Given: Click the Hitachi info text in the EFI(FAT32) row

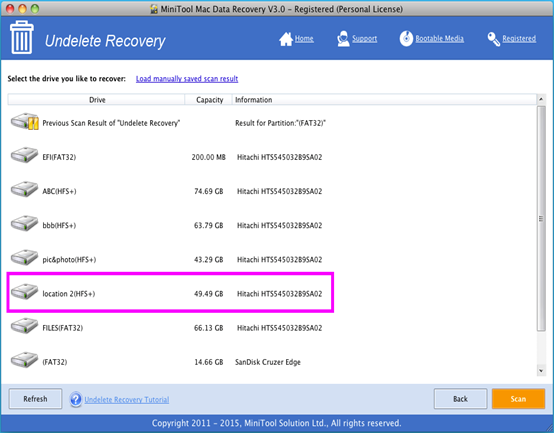Looking at the screenshot, I should 279,157.
